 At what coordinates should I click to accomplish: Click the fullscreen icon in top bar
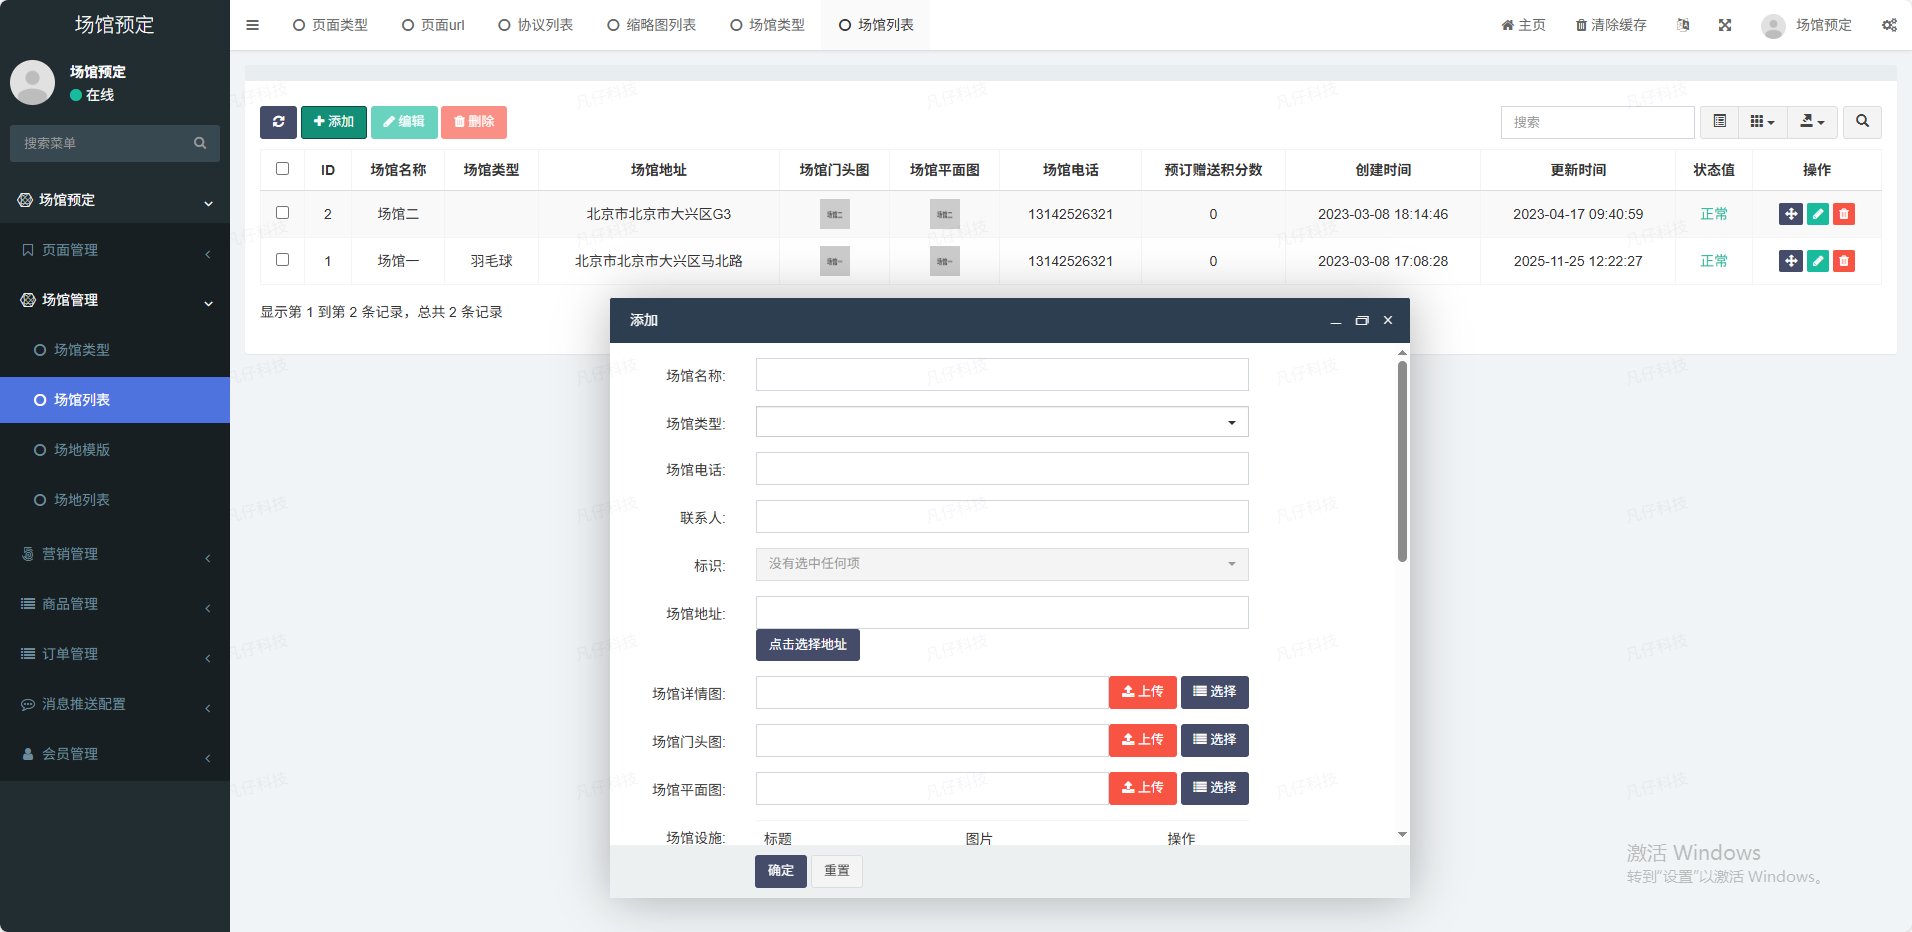(1725, 25)
